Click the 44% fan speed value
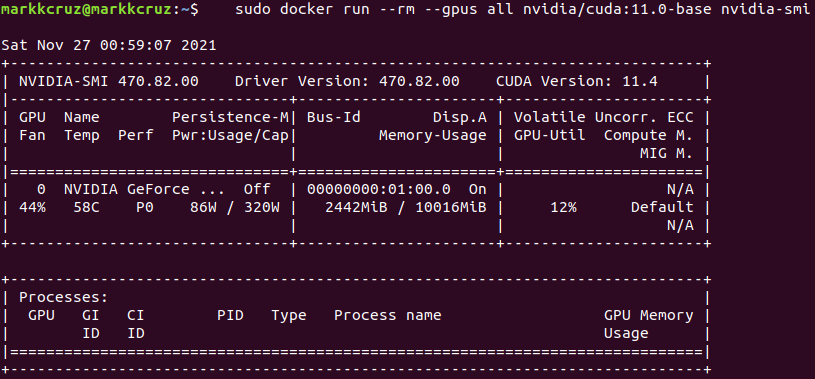815x379 pixels. tap(33, 207)
